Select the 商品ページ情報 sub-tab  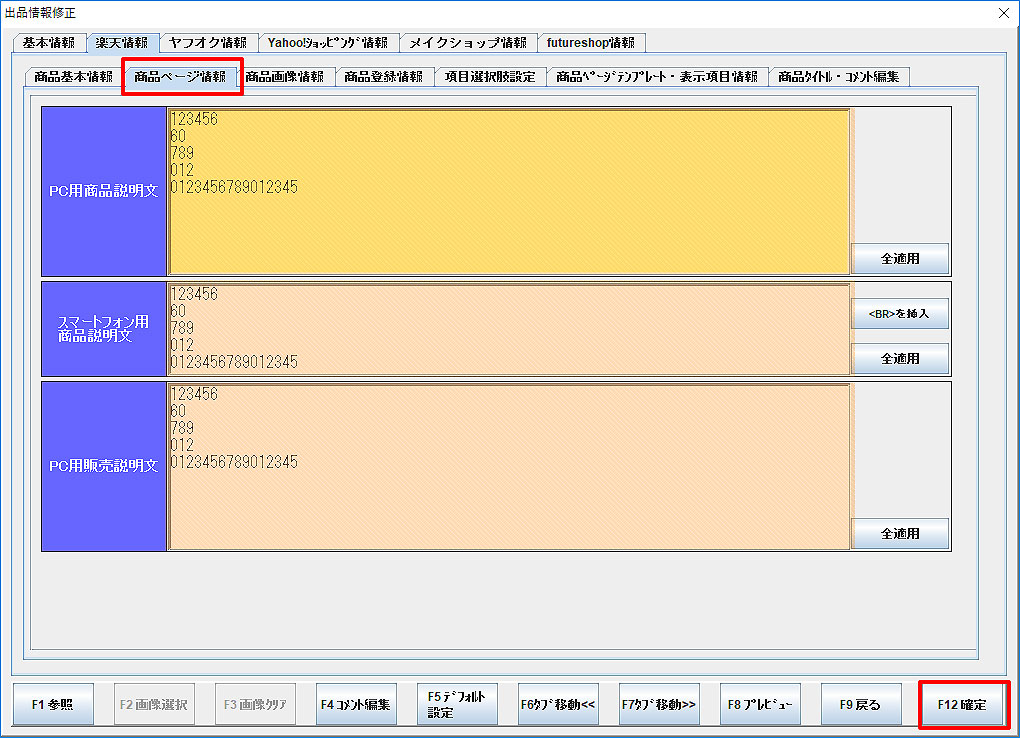(180, 77)
